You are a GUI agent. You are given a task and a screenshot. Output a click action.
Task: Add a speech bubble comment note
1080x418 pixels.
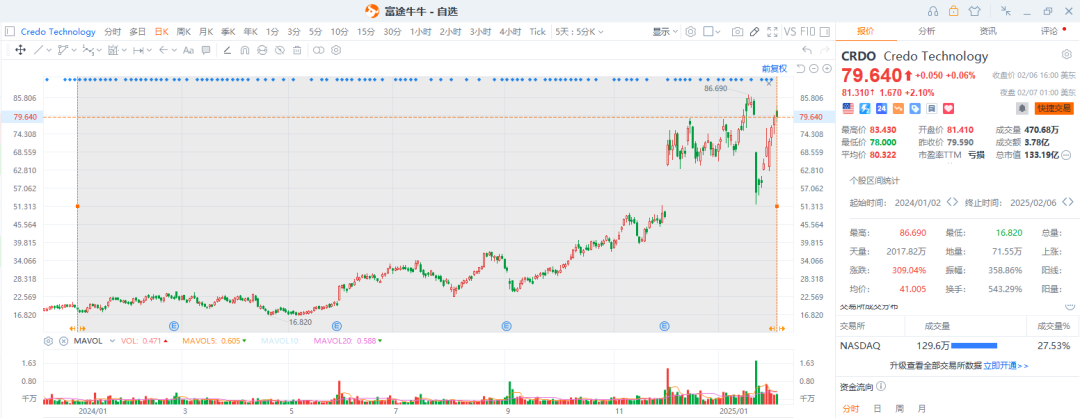coord(205,50)
